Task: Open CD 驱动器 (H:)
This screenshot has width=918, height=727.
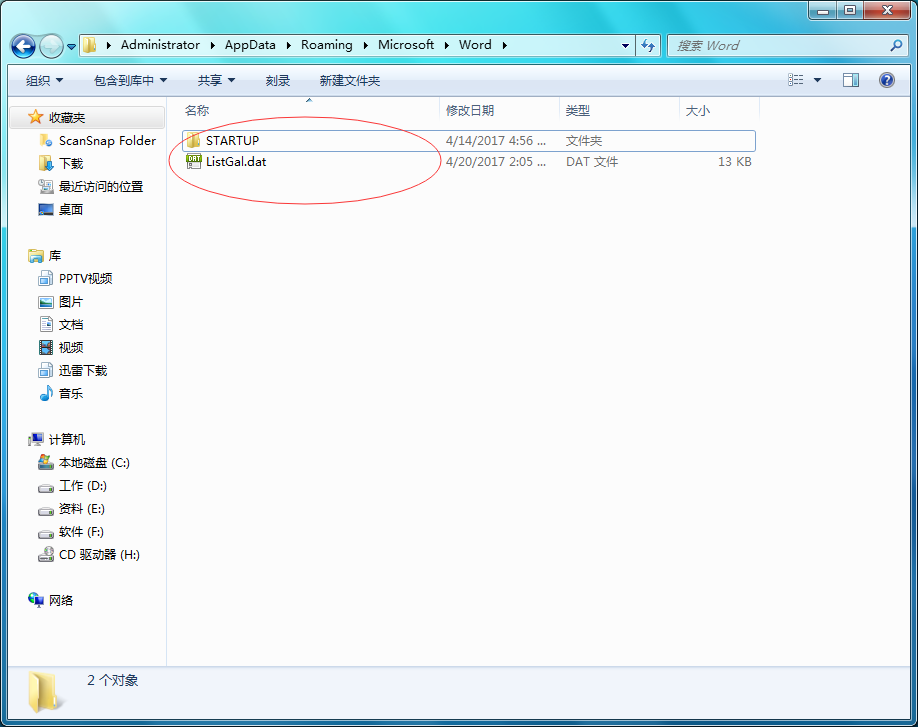Action: (99, 554)
